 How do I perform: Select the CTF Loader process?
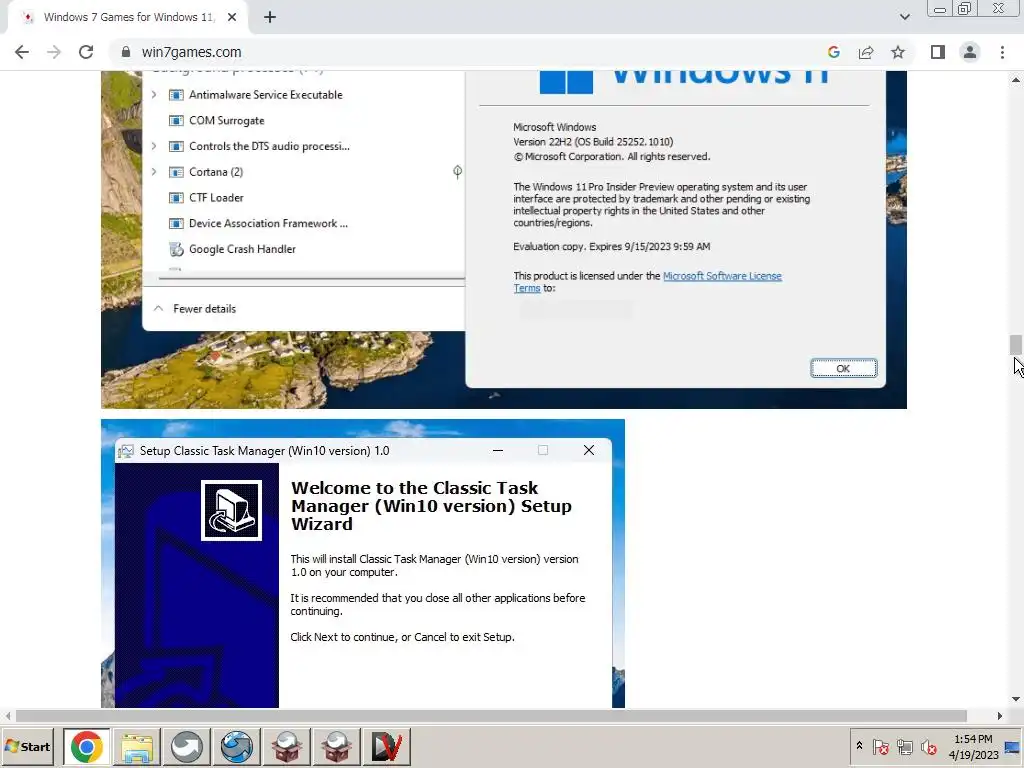click(216, 197)
